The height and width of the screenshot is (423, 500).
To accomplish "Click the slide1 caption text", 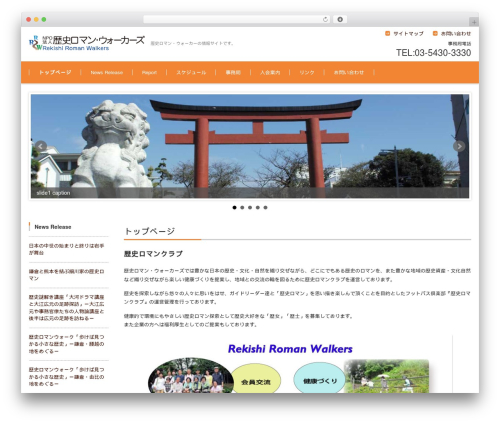I will click(x=53, y=193).
